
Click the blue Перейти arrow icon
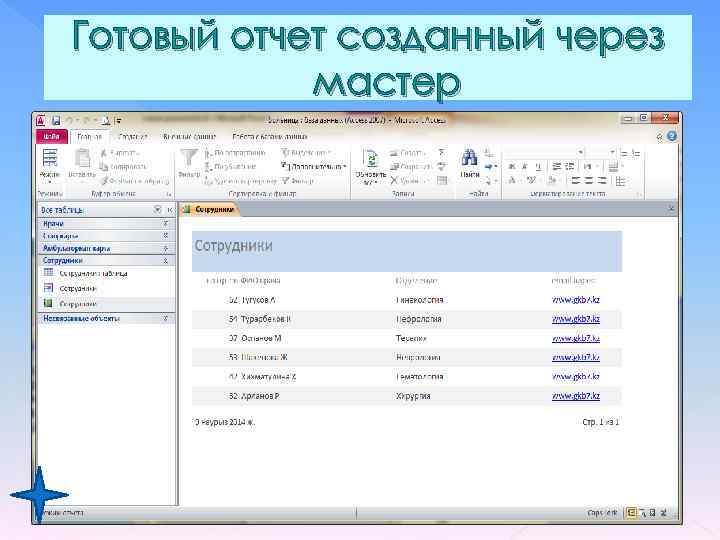point(489,166)
